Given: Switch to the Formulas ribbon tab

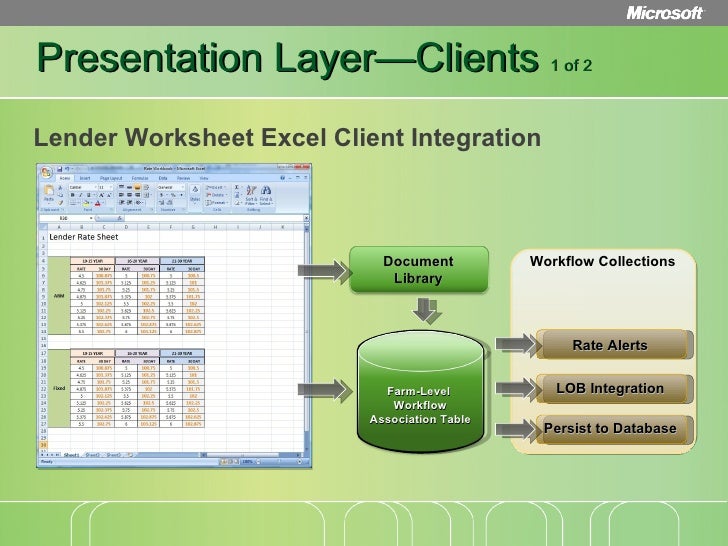Looking at the screenshot, I should 140,178.
